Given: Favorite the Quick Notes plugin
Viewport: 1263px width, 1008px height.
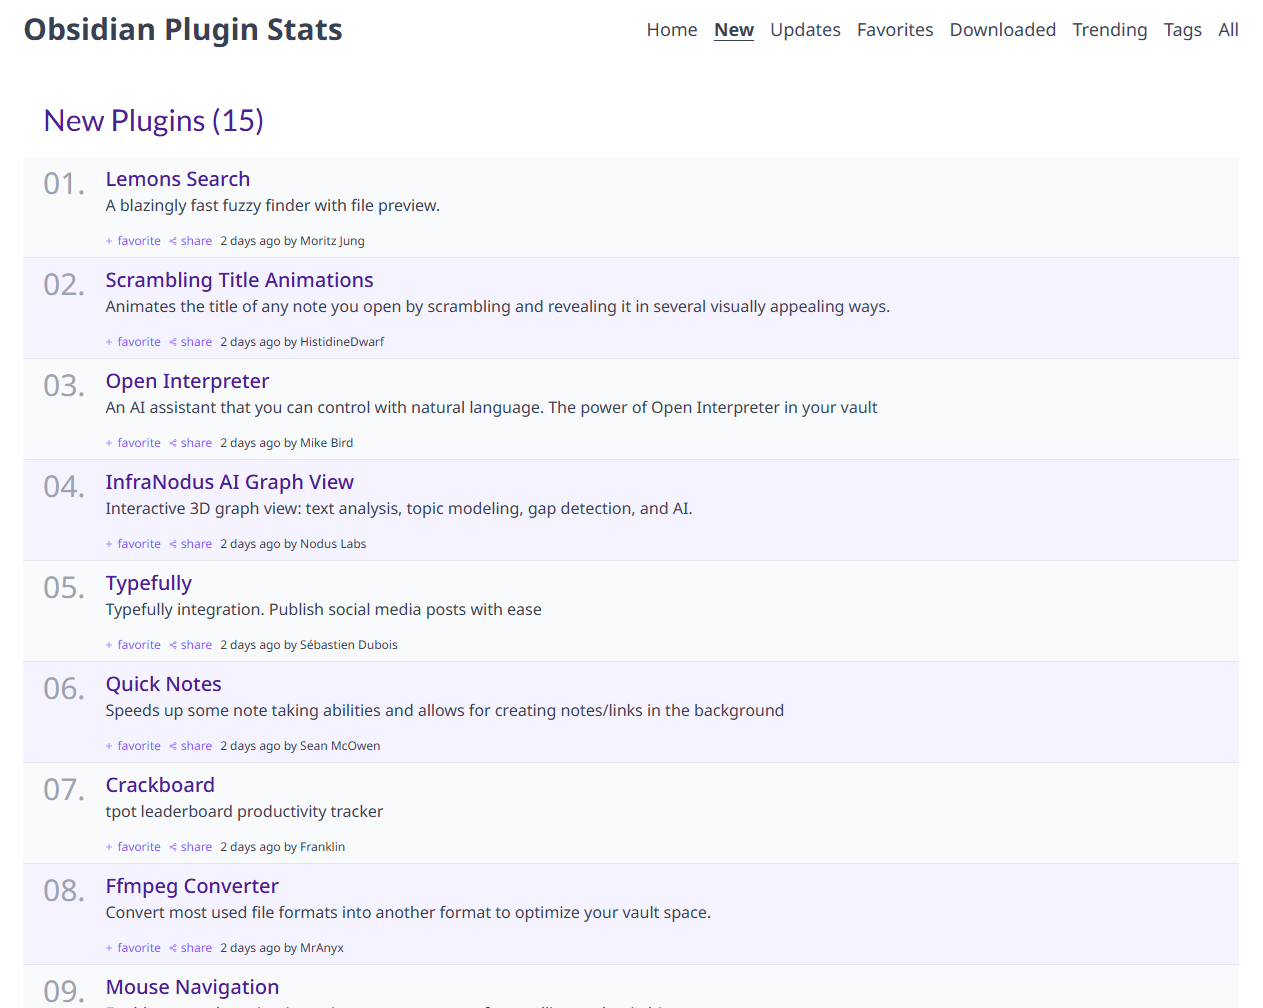Looking at the screenshot, I should 133,746.
